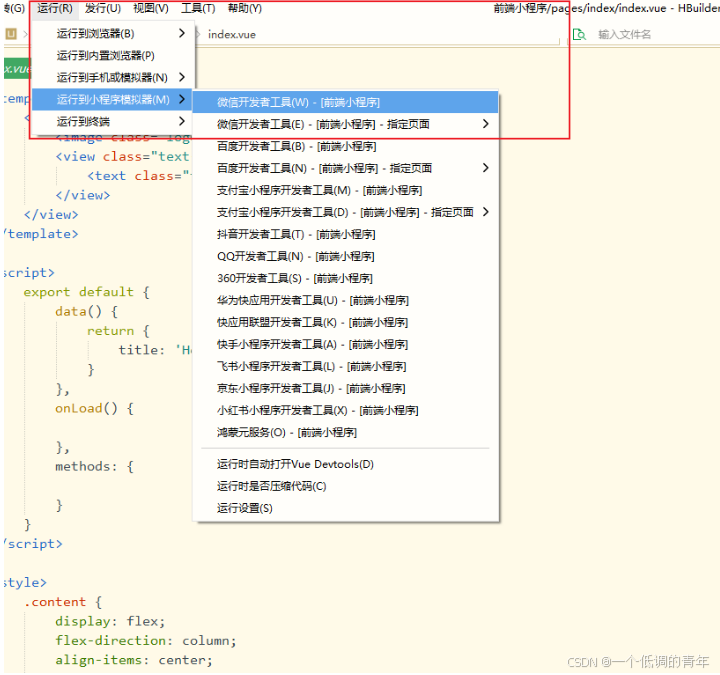Expand arrow beside 运行到小程序模拟器(M)

(x=182, y=99)
